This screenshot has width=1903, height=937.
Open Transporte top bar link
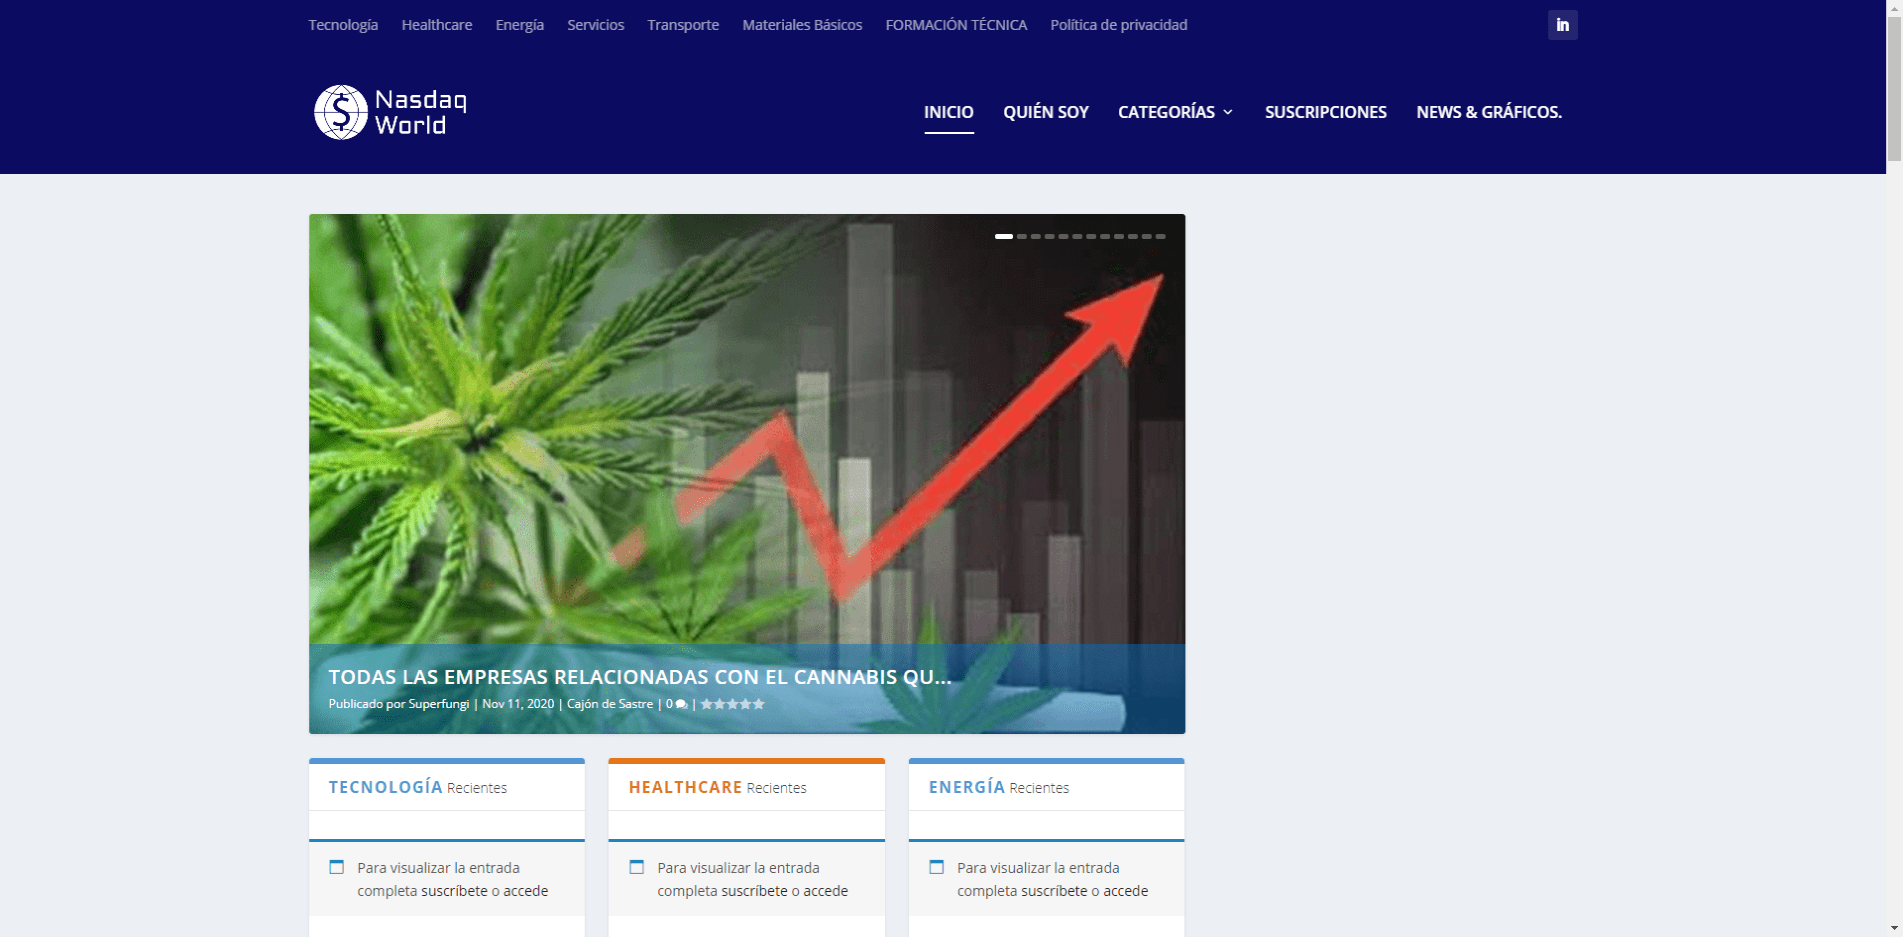point(683,25)
